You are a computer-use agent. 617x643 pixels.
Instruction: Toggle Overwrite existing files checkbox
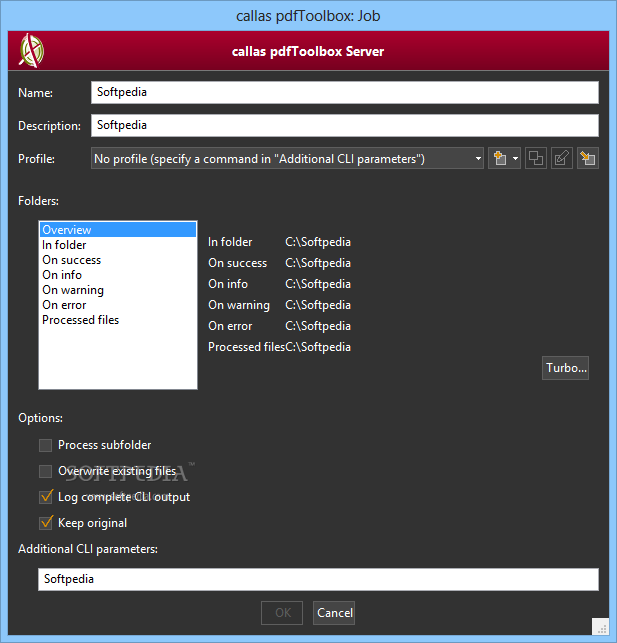tap(46, 471)
